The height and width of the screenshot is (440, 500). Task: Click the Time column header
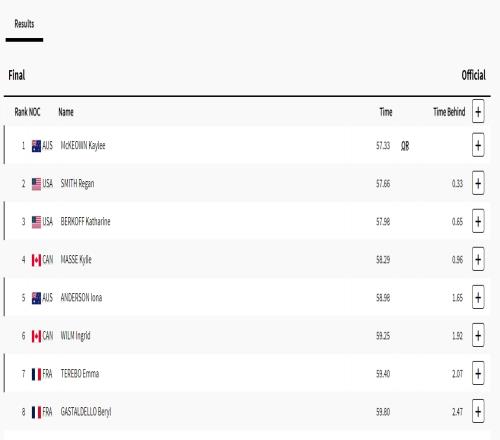[x=386, y=112]
